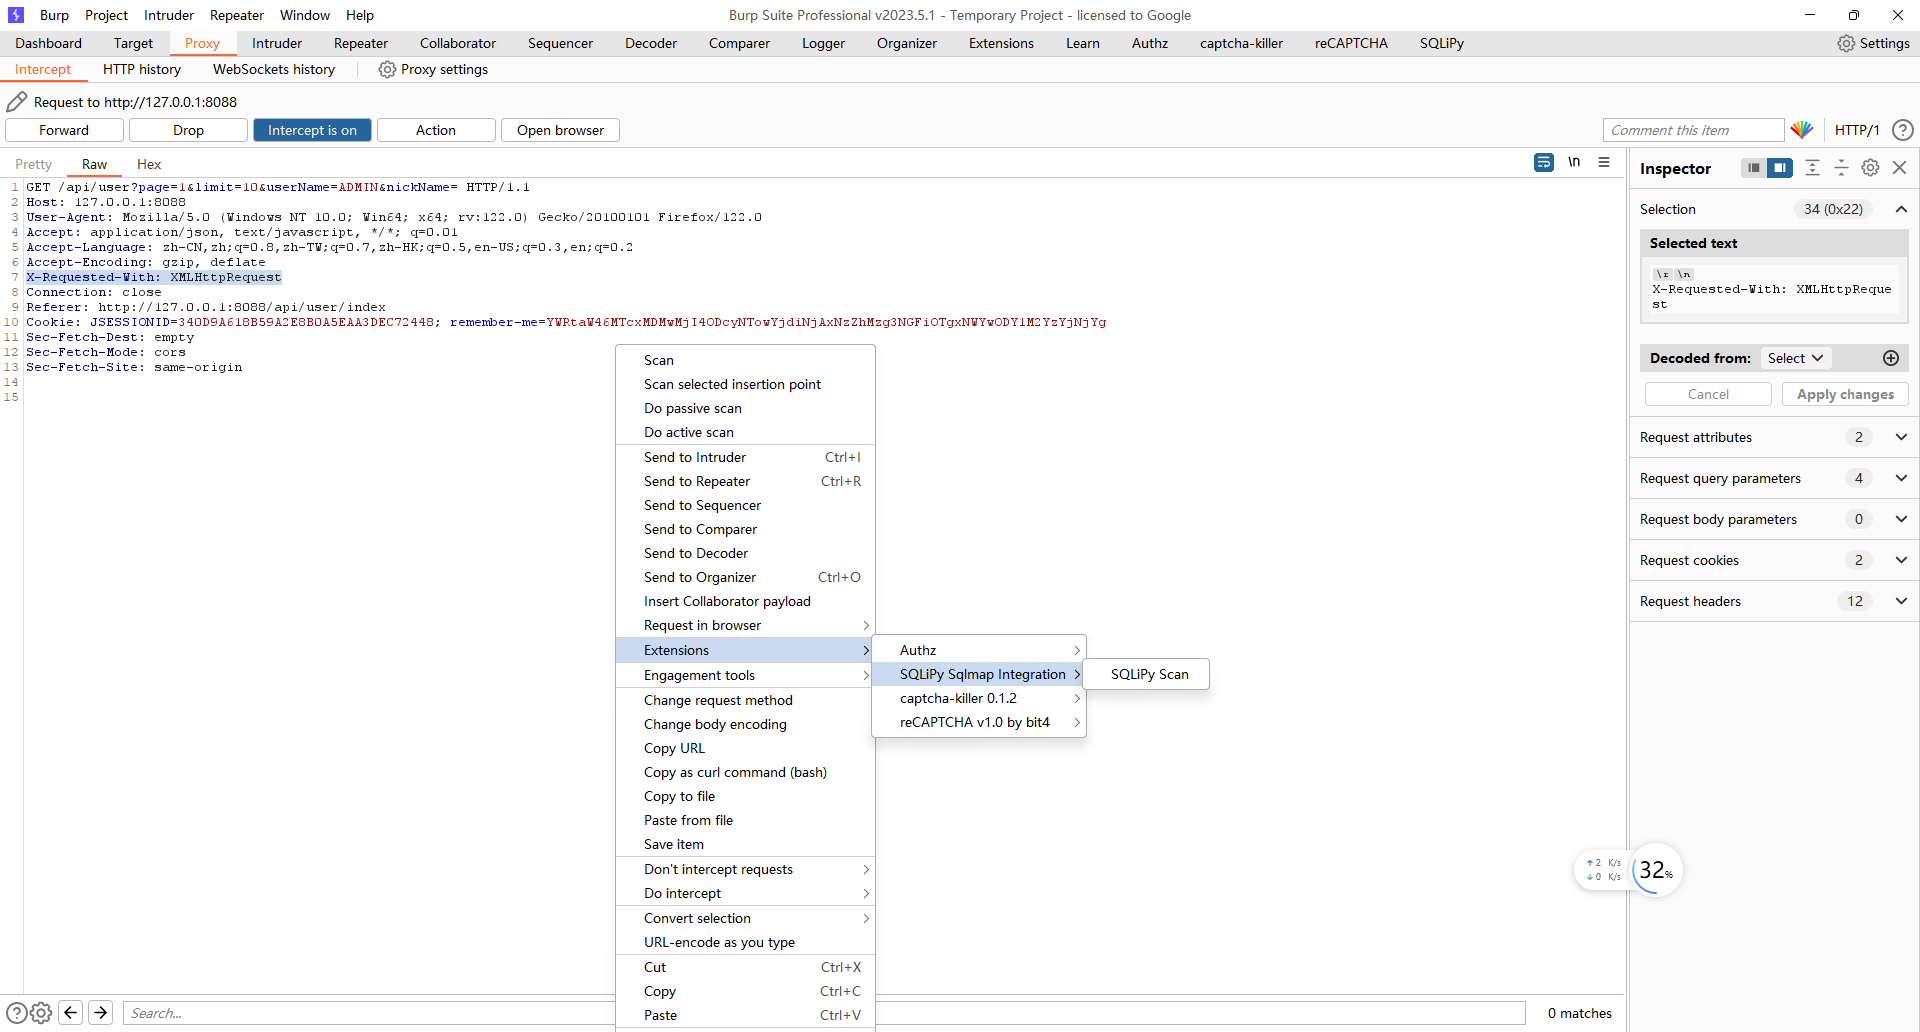The height and width of the screenshot is (1032, 1920).
Task: Switch to the Pretty view tab
Action: click(33, 164)
